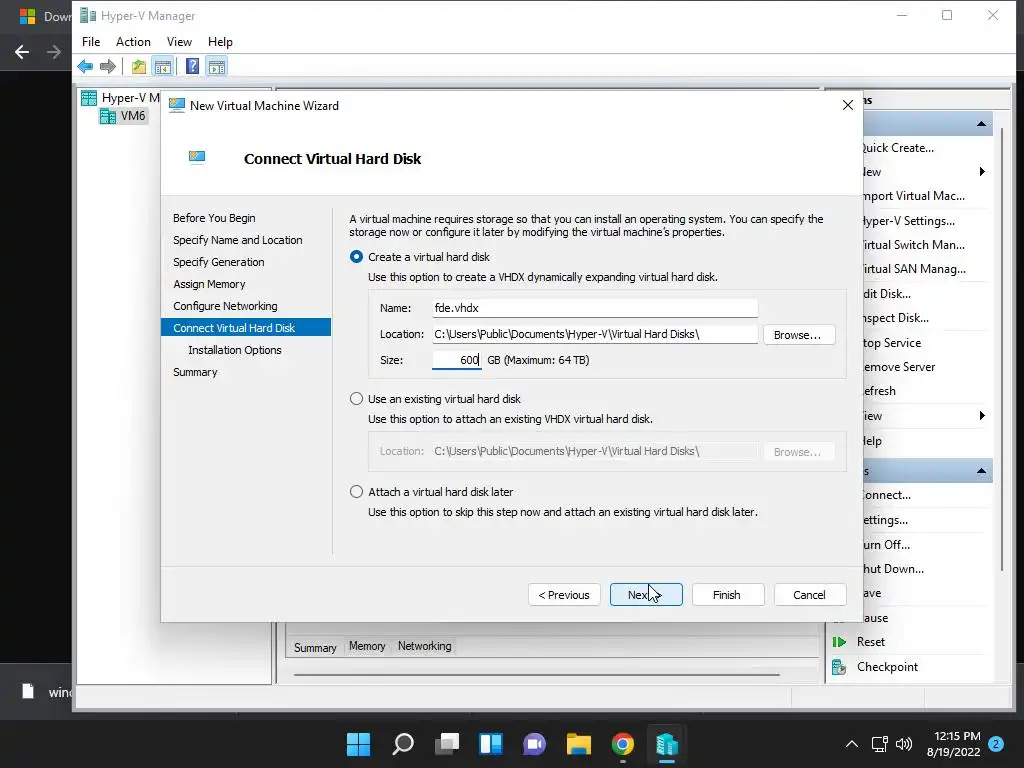Click the Reset action icon

[839, 642]
